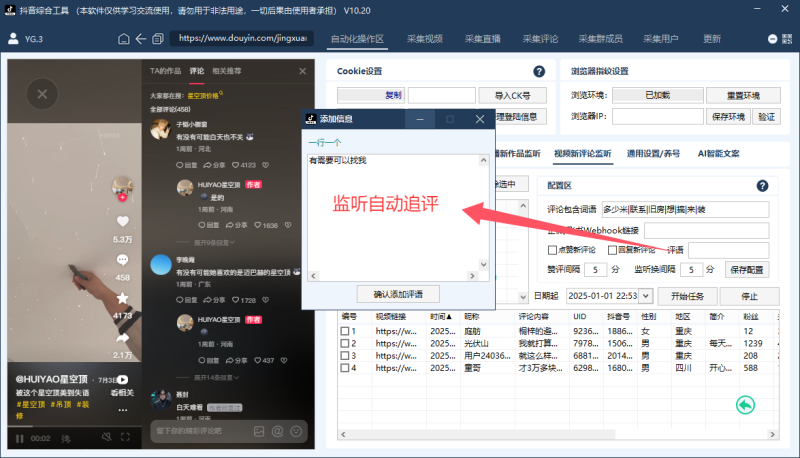Image resolution: width=800 pixels, height=458 pixels.
Task: Select the TA的作品 tab in side panel
Action: coord(165,71)
